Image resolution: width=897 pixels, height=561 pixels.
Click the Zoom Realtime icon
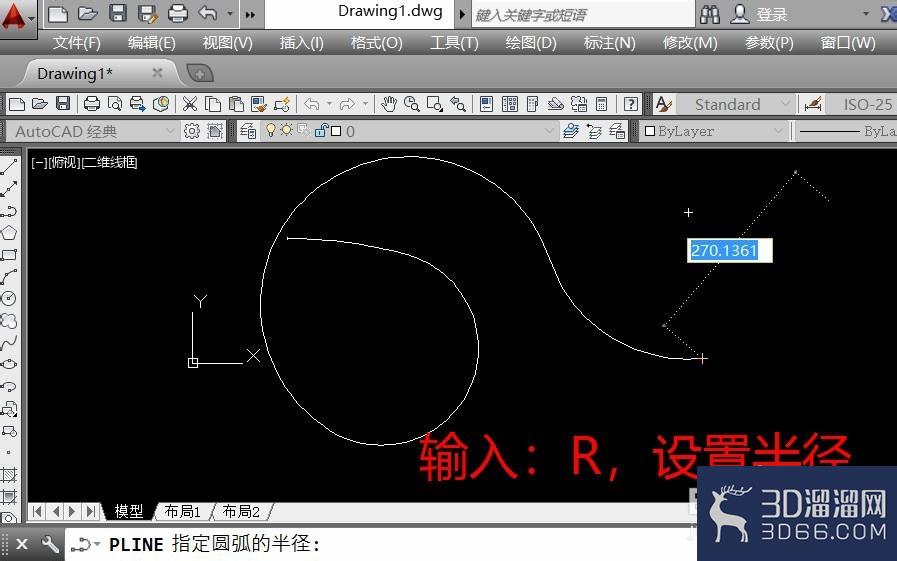411,104
